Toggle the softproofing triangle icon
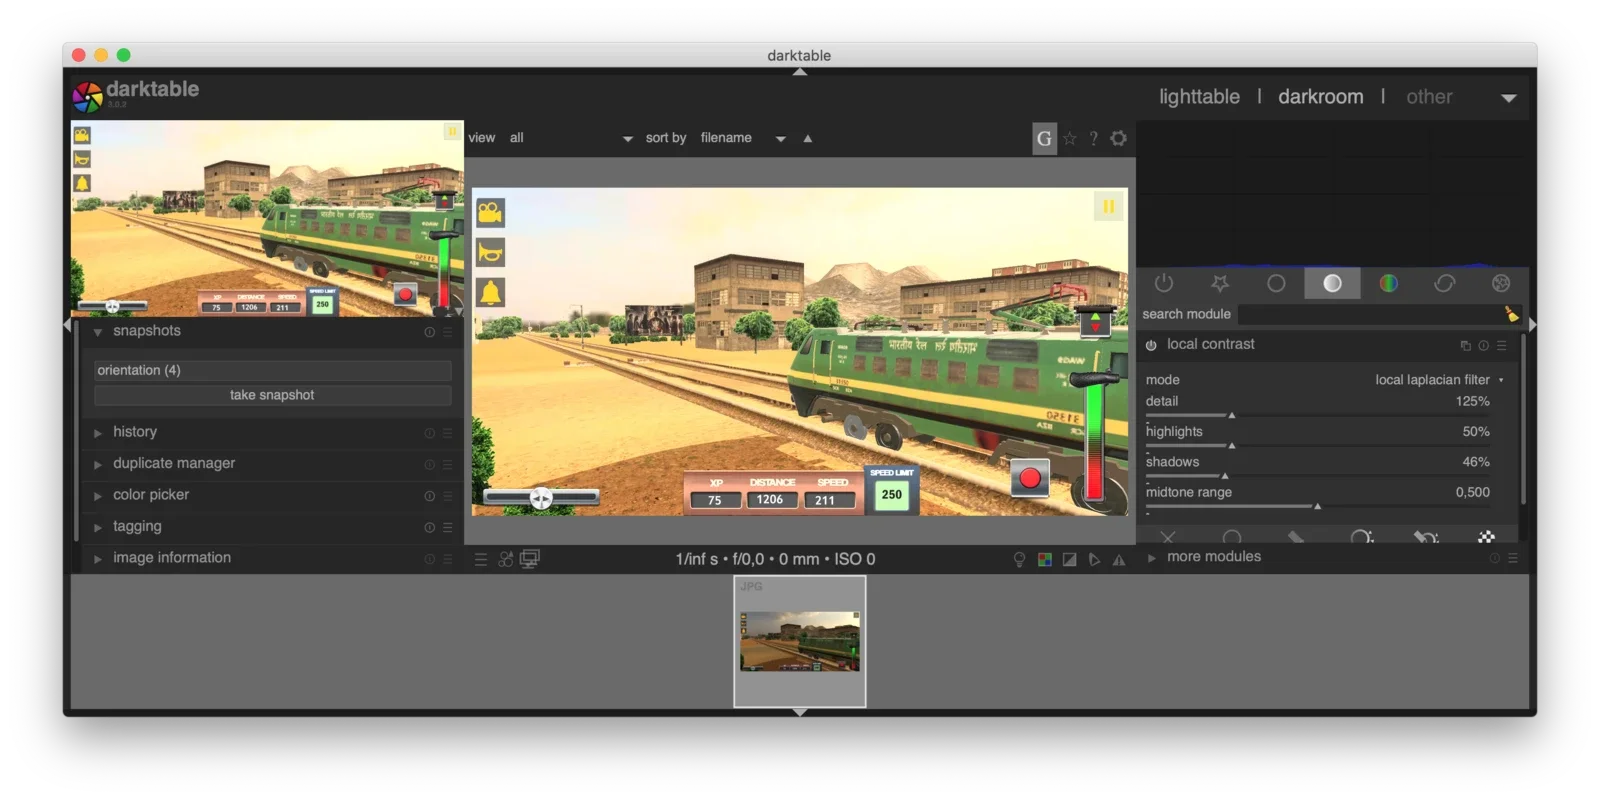Image resolution: width=1600 pixels, height=800 pixels. [1094, 560]
